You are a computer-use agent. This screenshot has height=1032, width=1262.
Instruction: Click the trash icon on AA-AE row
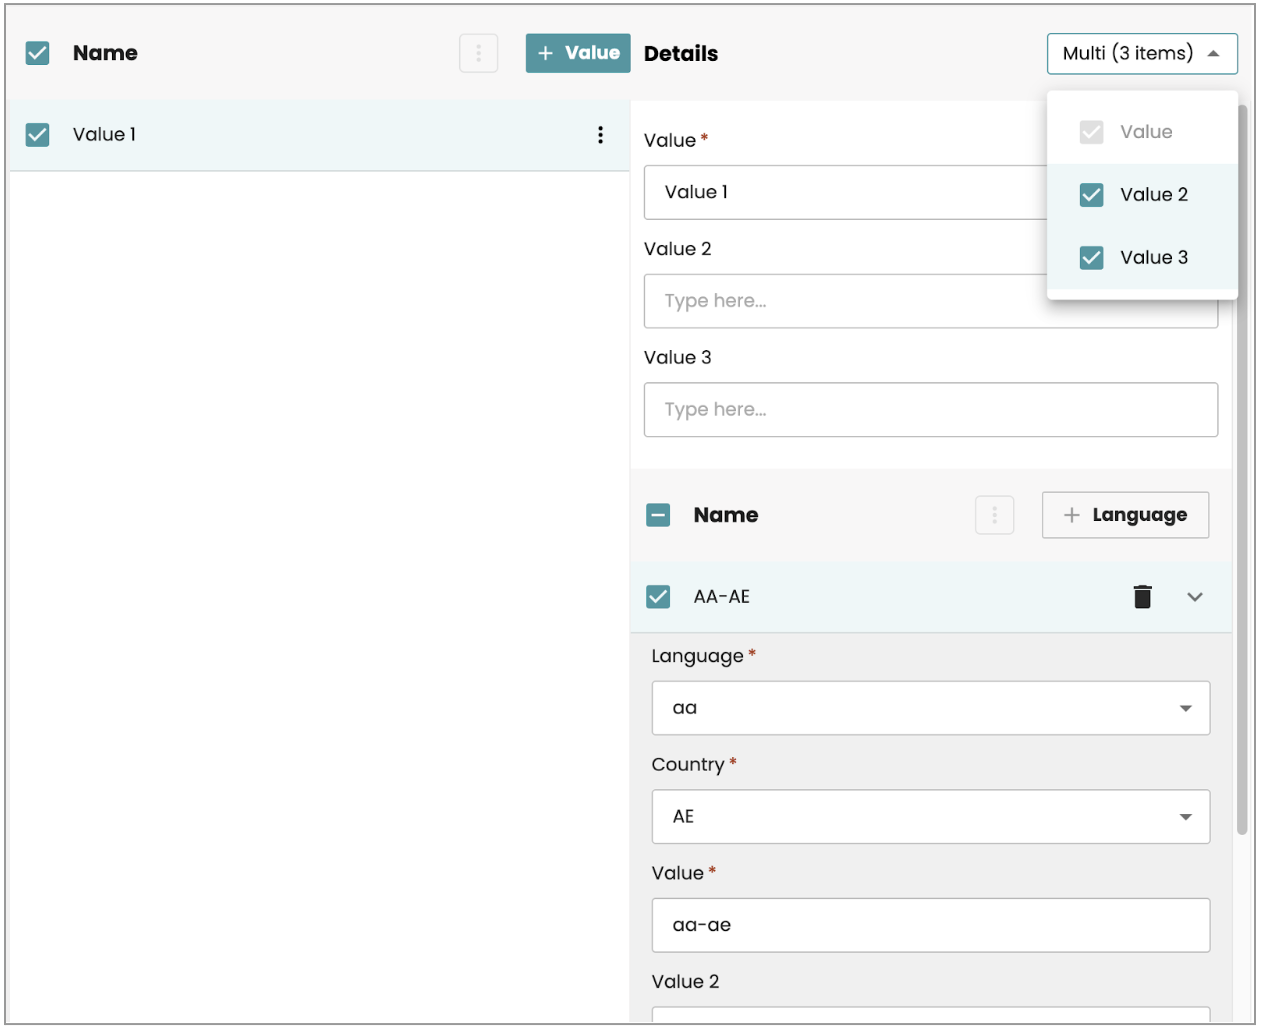coord(1142,597)
